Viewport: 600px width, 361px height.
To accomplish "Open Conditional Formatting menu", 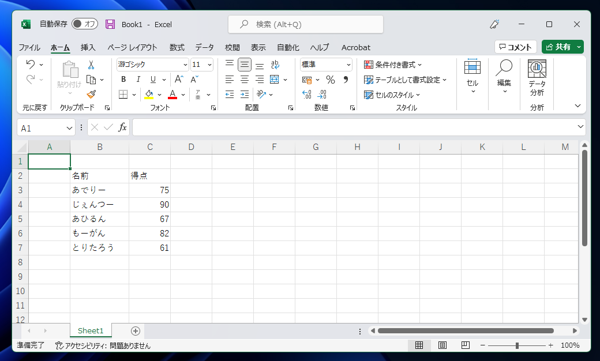I will tap(393, 65).
